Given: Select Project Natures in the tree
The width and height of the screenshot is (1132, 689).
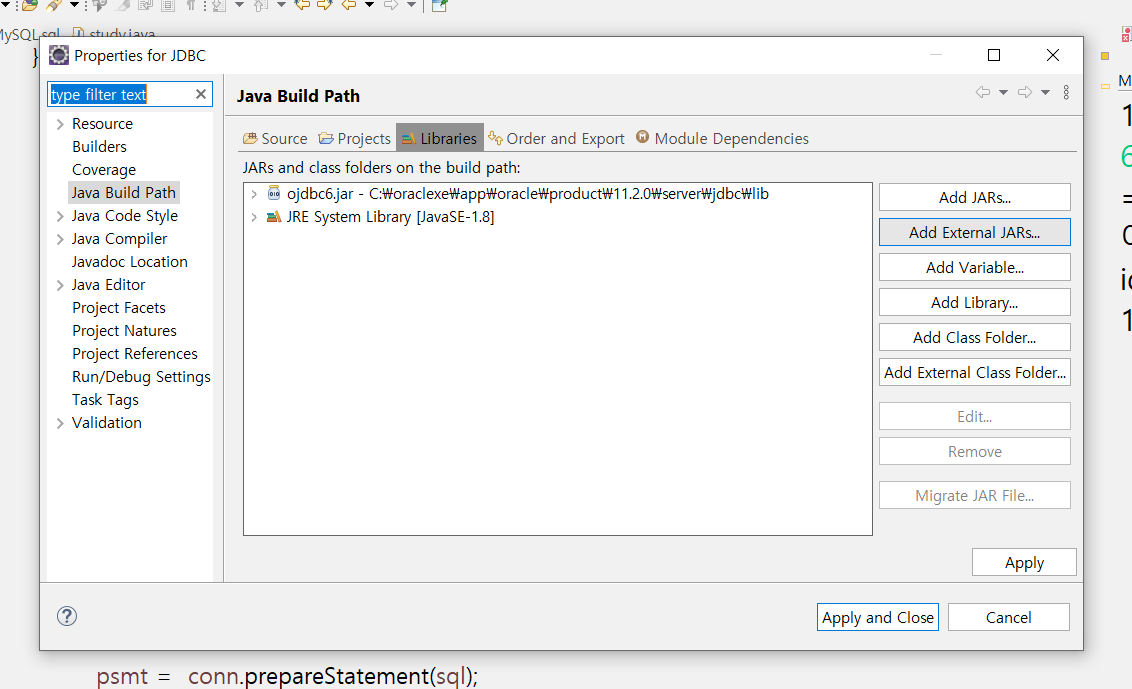Looking at the screenshot, I should coord(124,331).
